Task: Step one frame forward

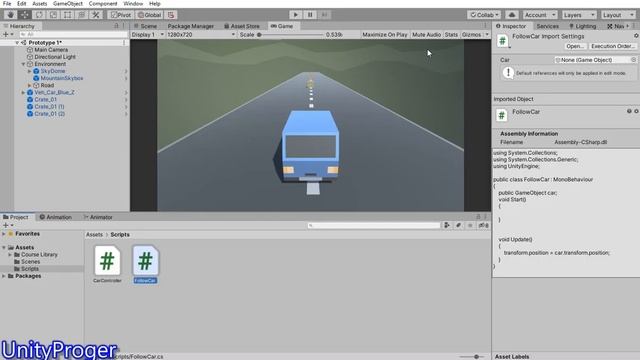Action: (x=324, y=15)
